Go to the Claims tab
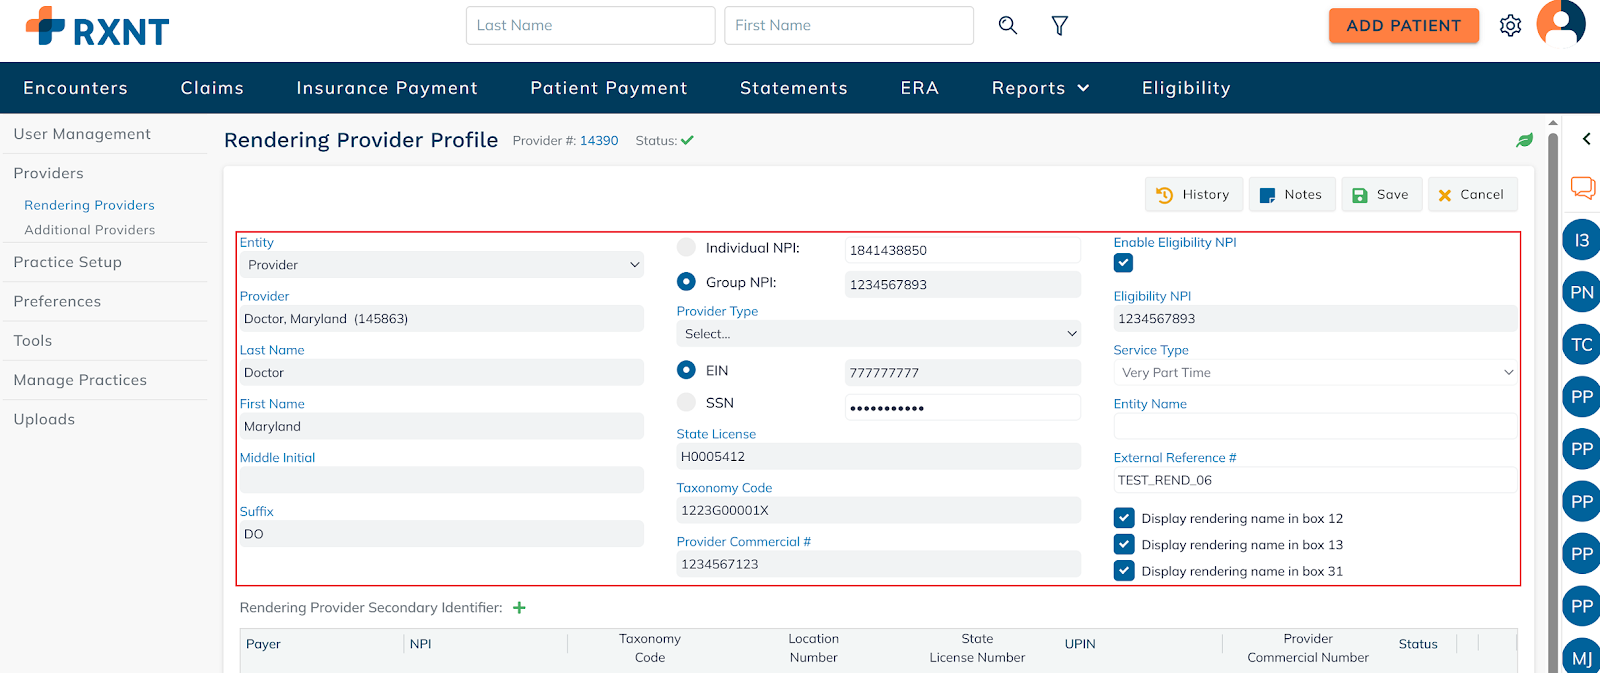Screen dimensions: 1600x673 click(x=212, y=88)
